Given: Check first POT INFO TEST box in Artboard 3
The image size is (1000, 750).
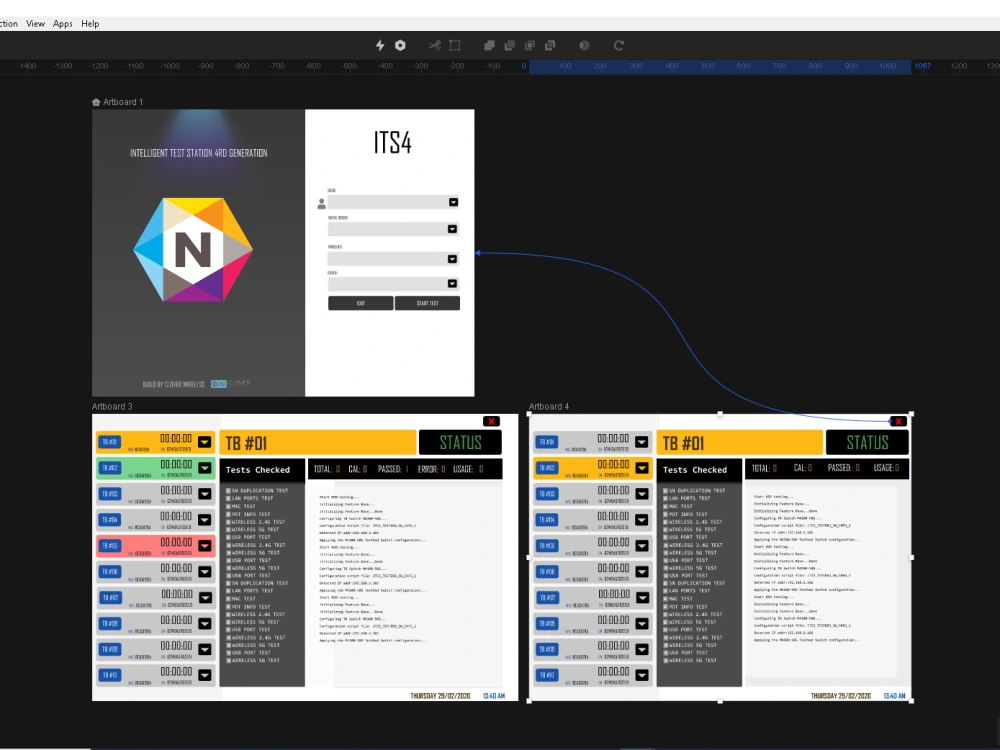Looking at the screenshot, I should click(228, 514).
